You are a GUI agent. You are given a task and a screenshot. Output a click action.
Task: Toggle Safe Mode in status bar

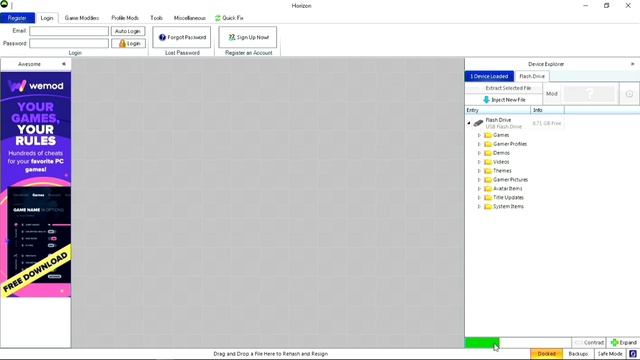[610, 354]
